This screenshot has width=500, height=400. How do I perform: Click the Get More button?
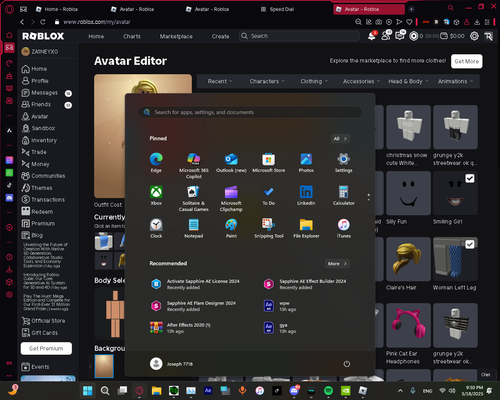(x=466, y=61)
